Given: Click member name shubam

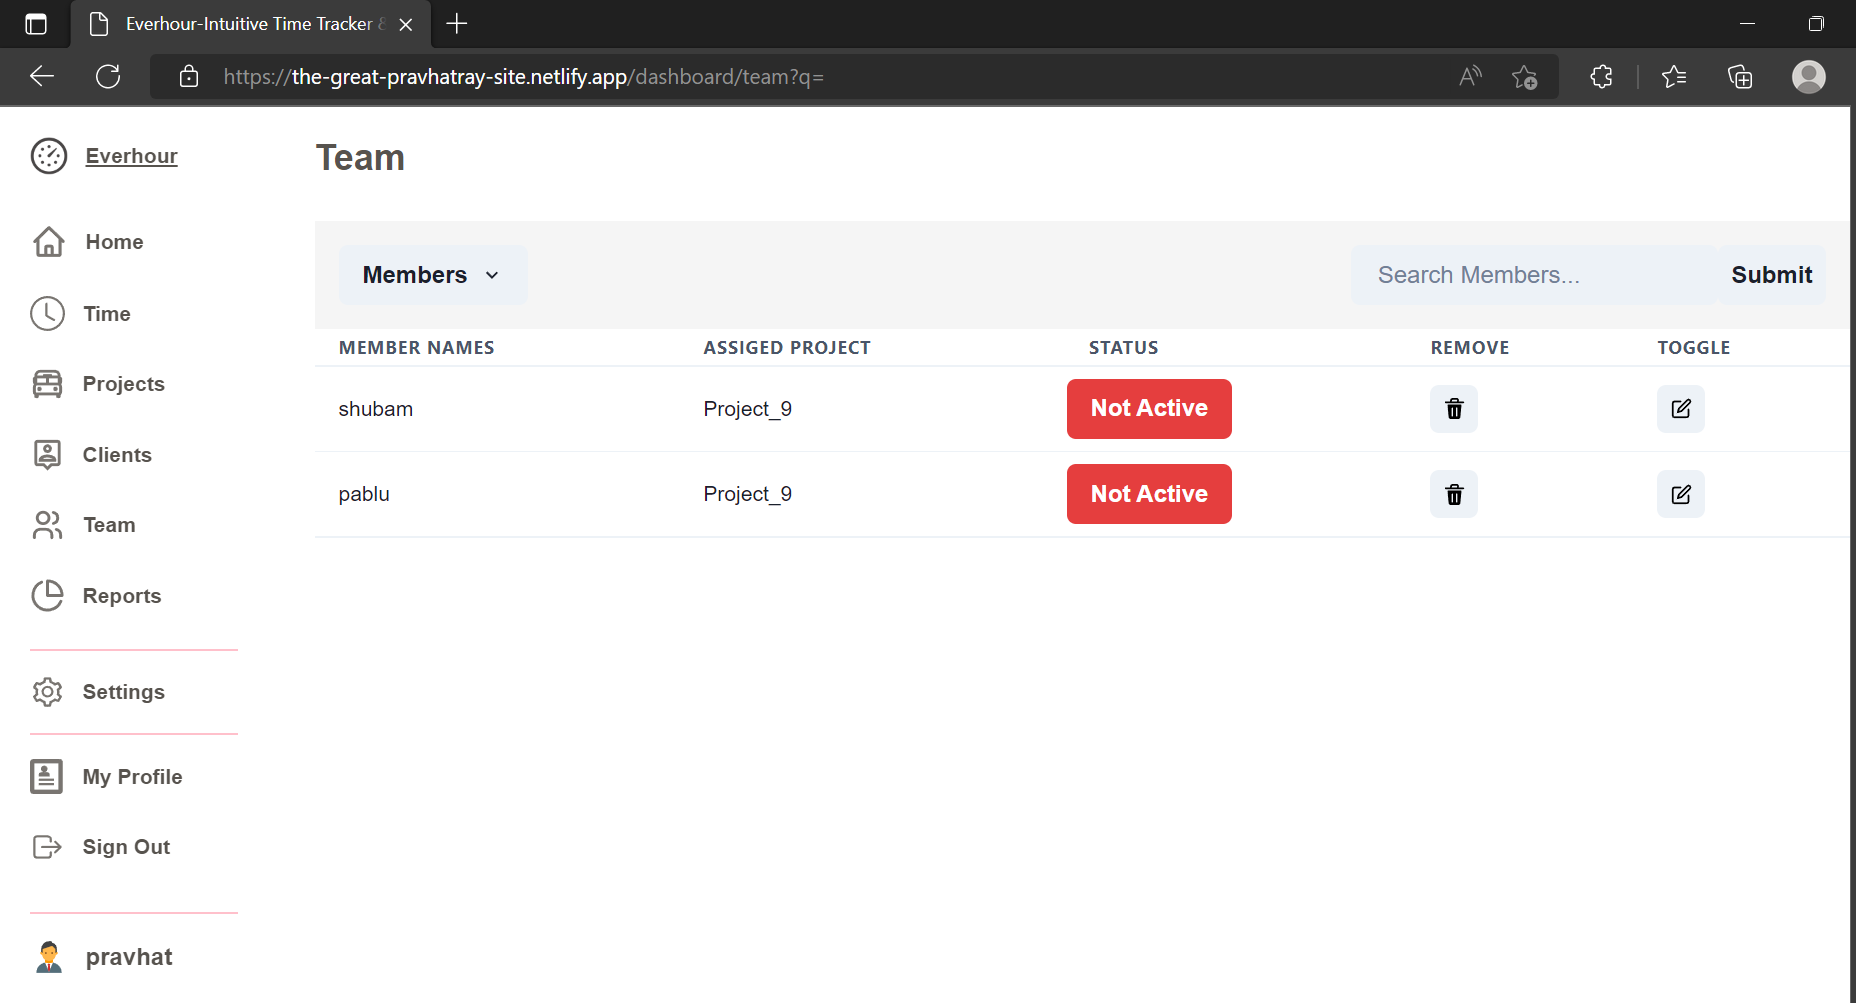Looking at the screenshot, I should [x=375, y=409].
